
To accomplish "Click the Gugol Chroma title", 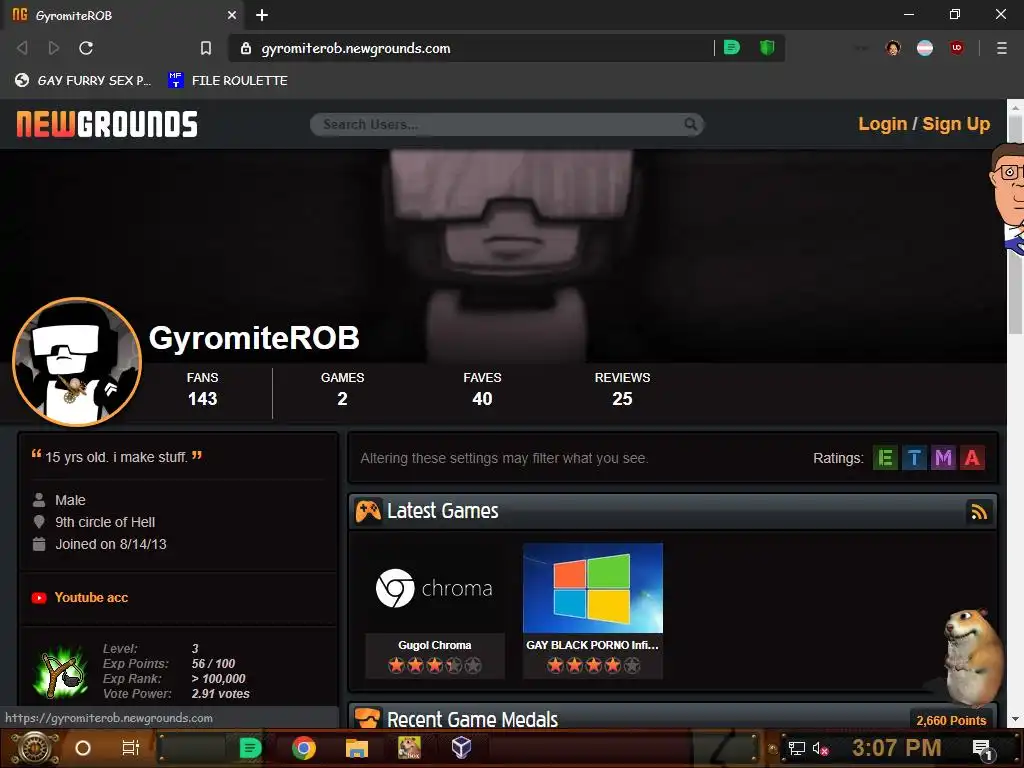I will (434, 645).
